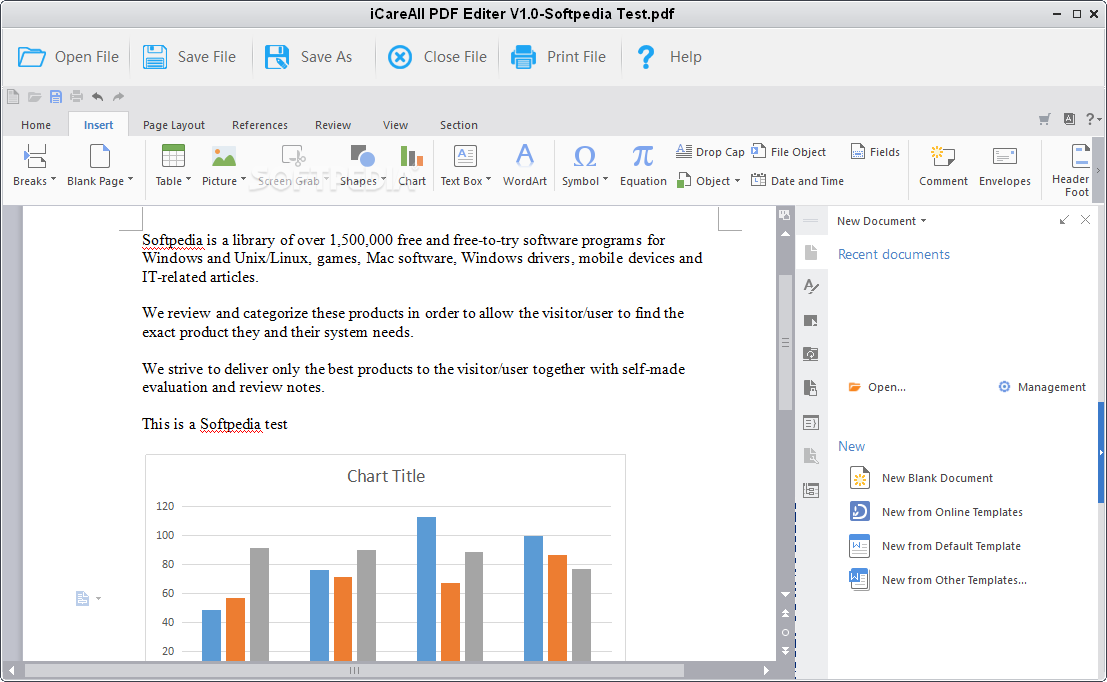Viewport: 1107px width, 682px height.
Task: Click the quick-access open folder icon
Action: [34, 96]
